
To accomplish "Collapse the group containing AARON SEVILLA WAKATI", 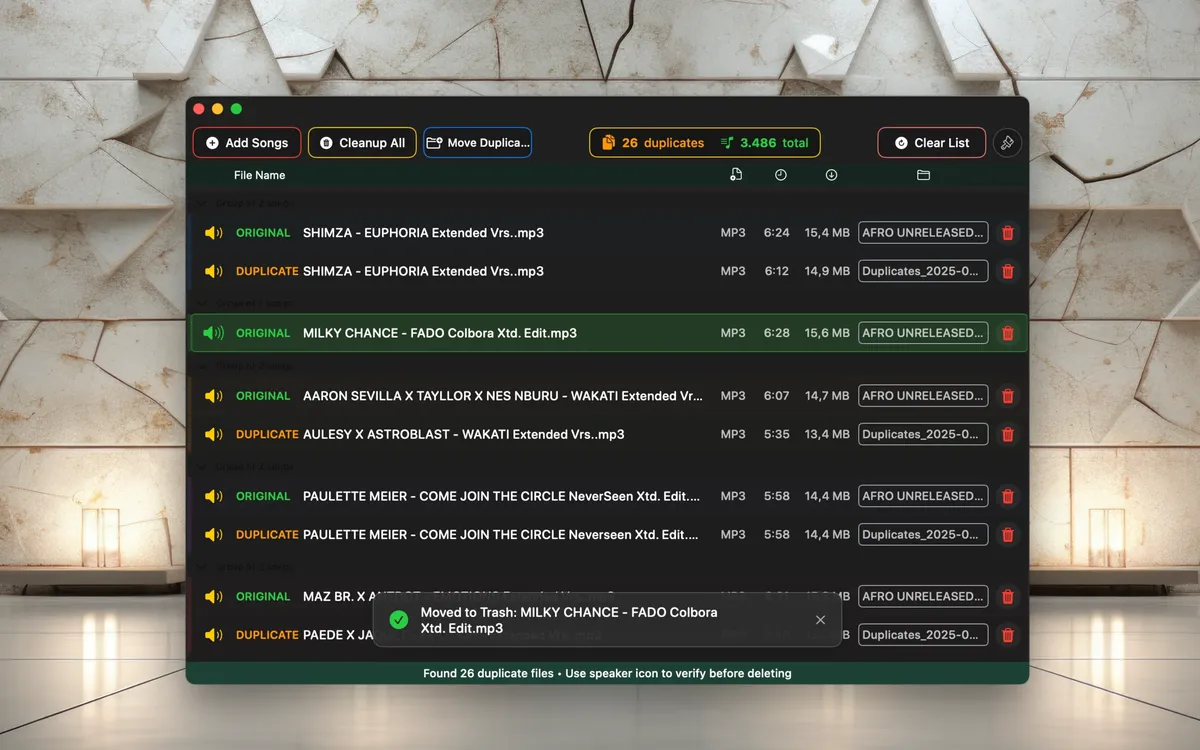I will tap(201, 366).
